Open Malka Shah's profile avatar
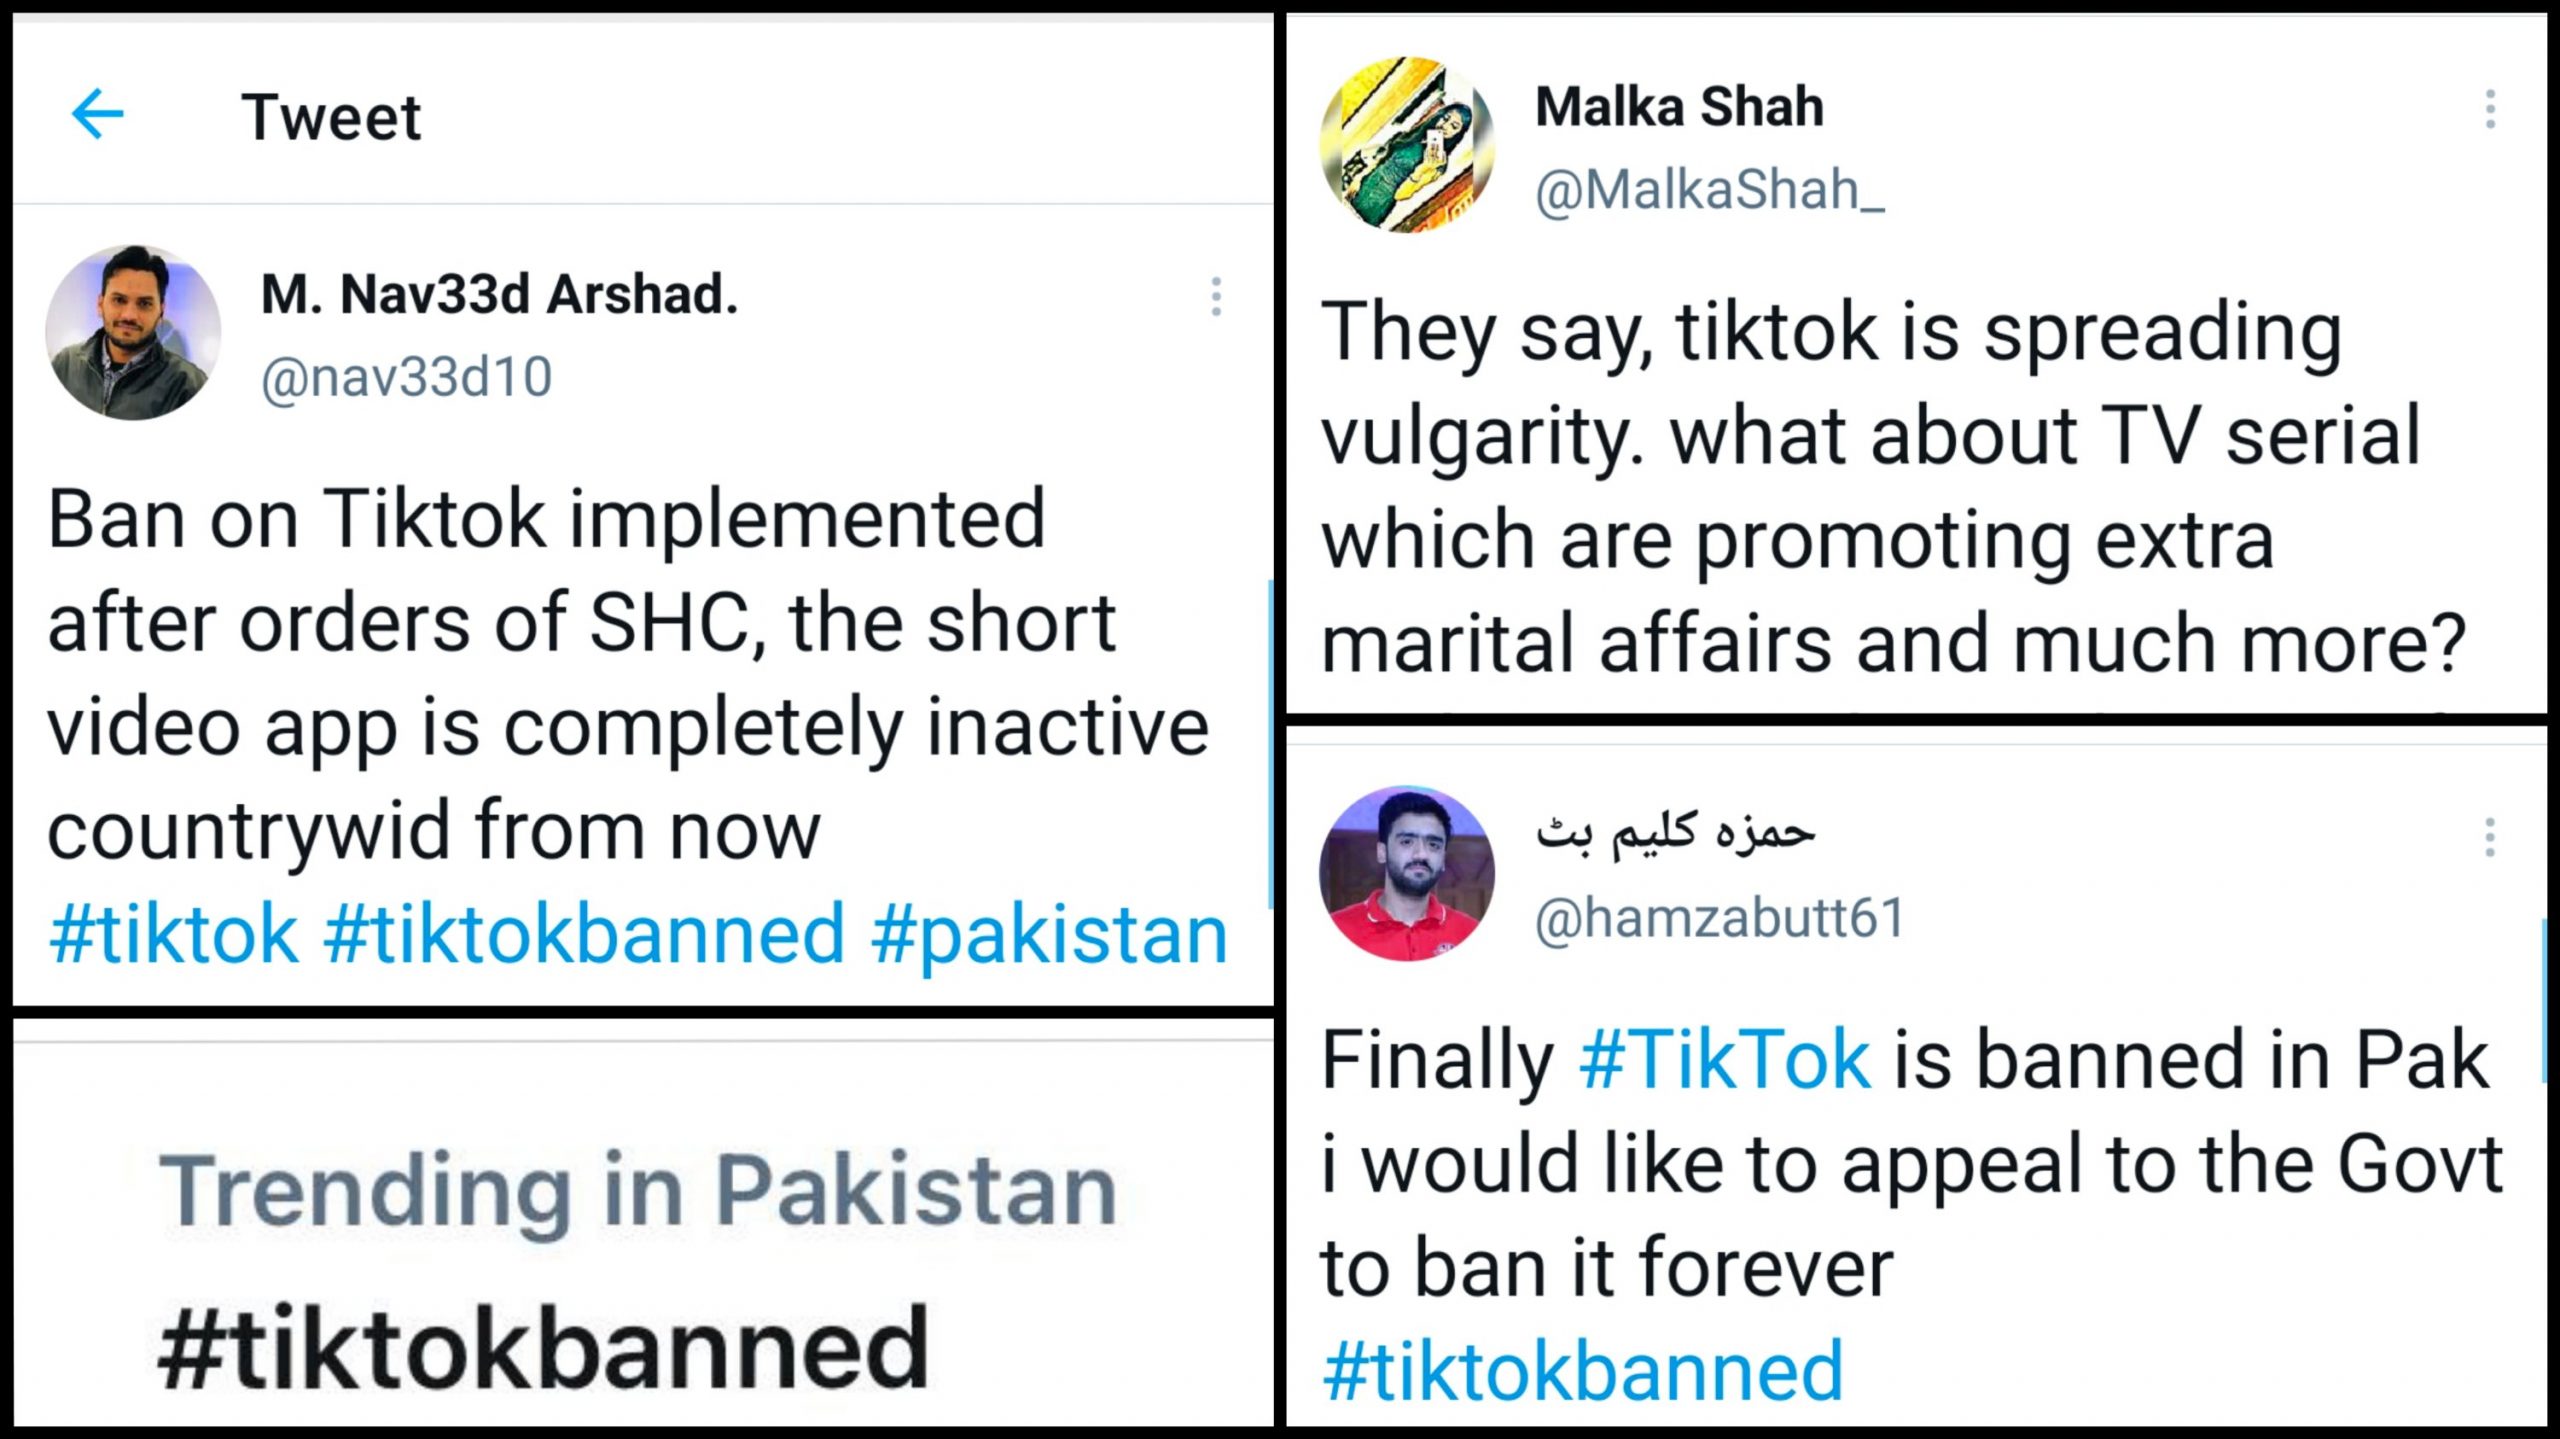The height and width of the screenshot is (1439, 2560). click(1407, 145)
